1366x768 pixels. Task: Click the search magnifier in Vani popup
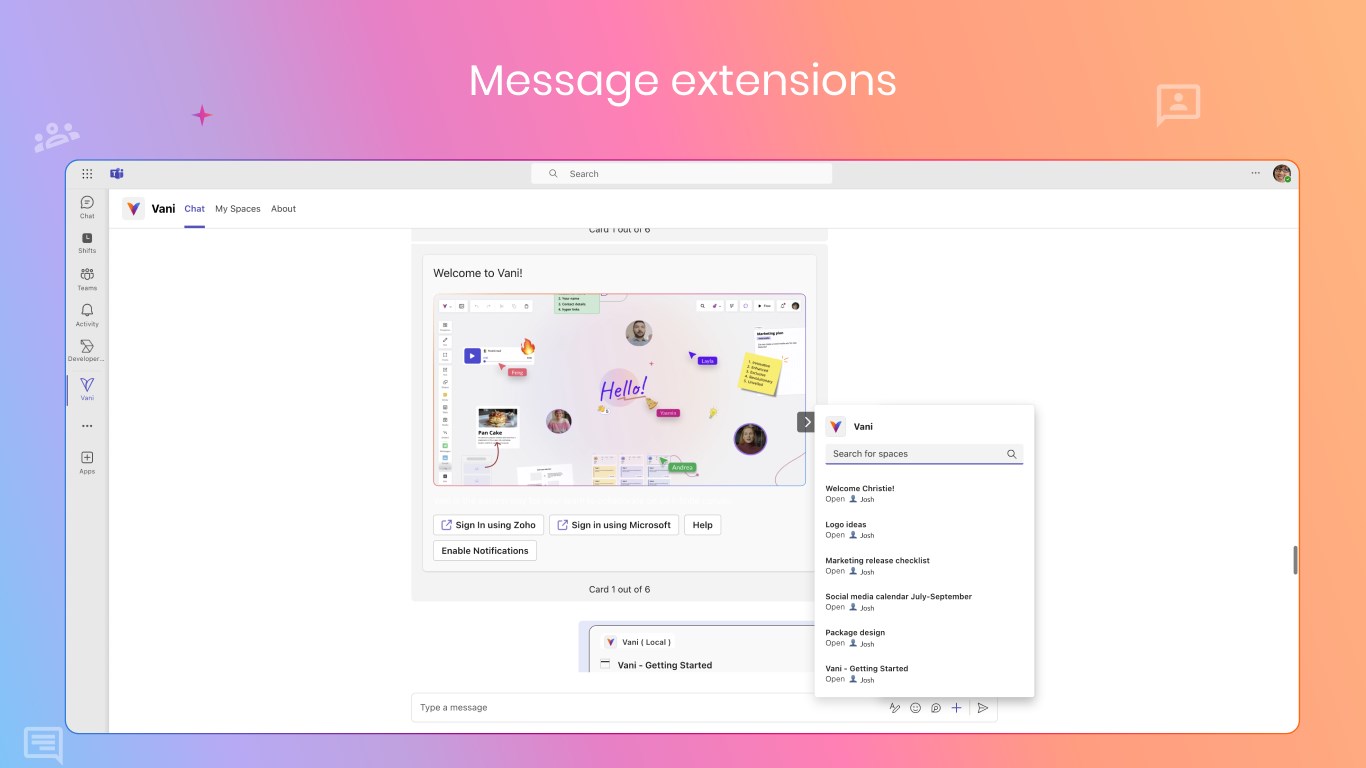1011,454
